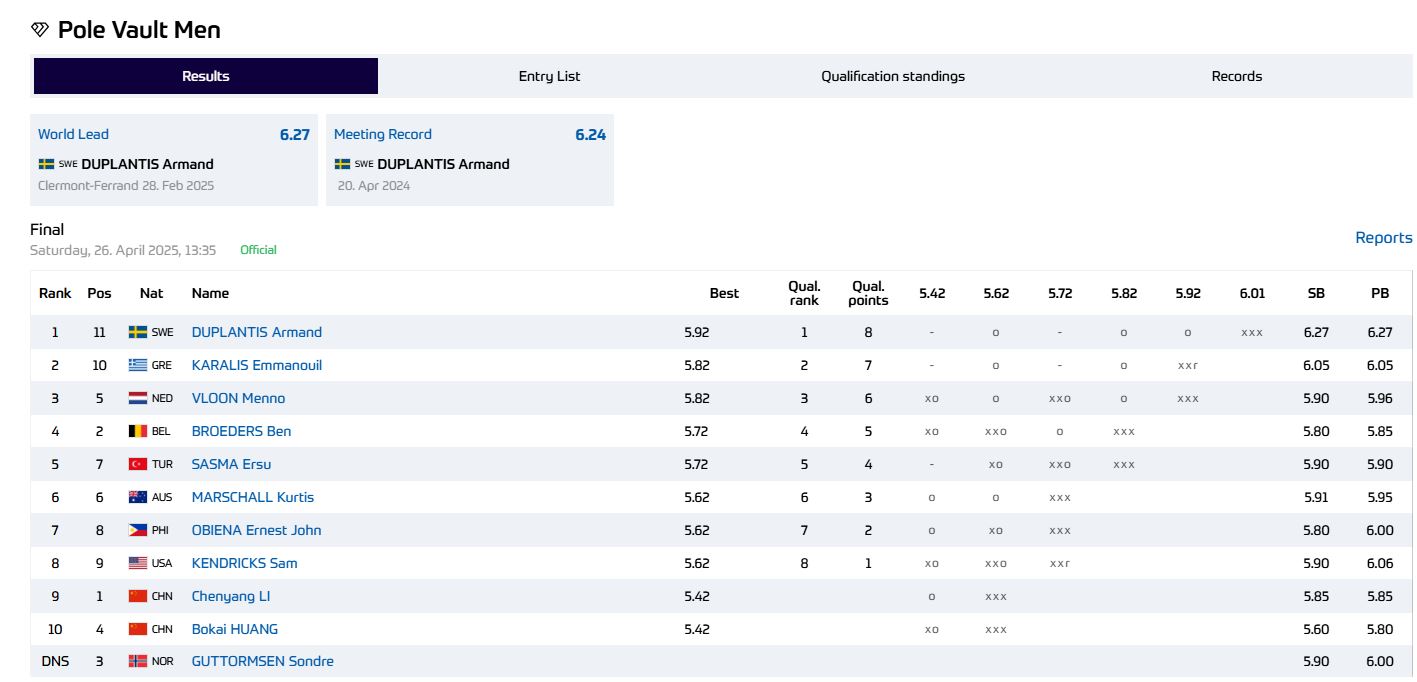Click the Swedish flag in World Lead card

click(x=46, y=164)
